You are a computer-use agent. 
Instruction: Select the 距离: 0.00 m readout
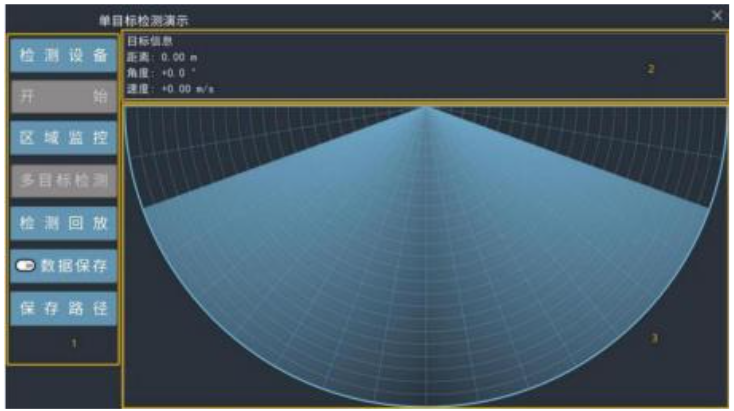coord(162,58)
